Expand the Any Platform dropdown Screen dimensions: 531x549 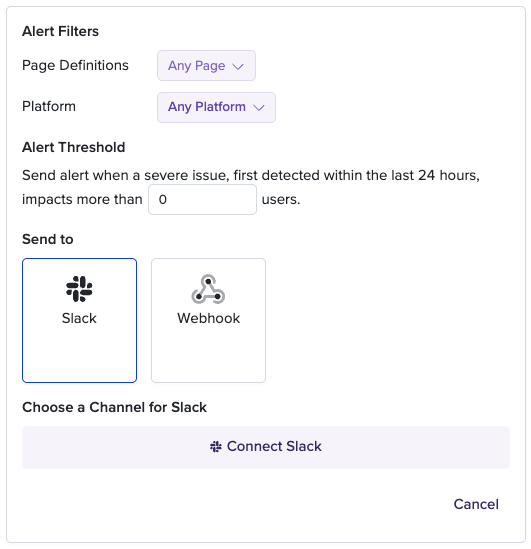216,107
